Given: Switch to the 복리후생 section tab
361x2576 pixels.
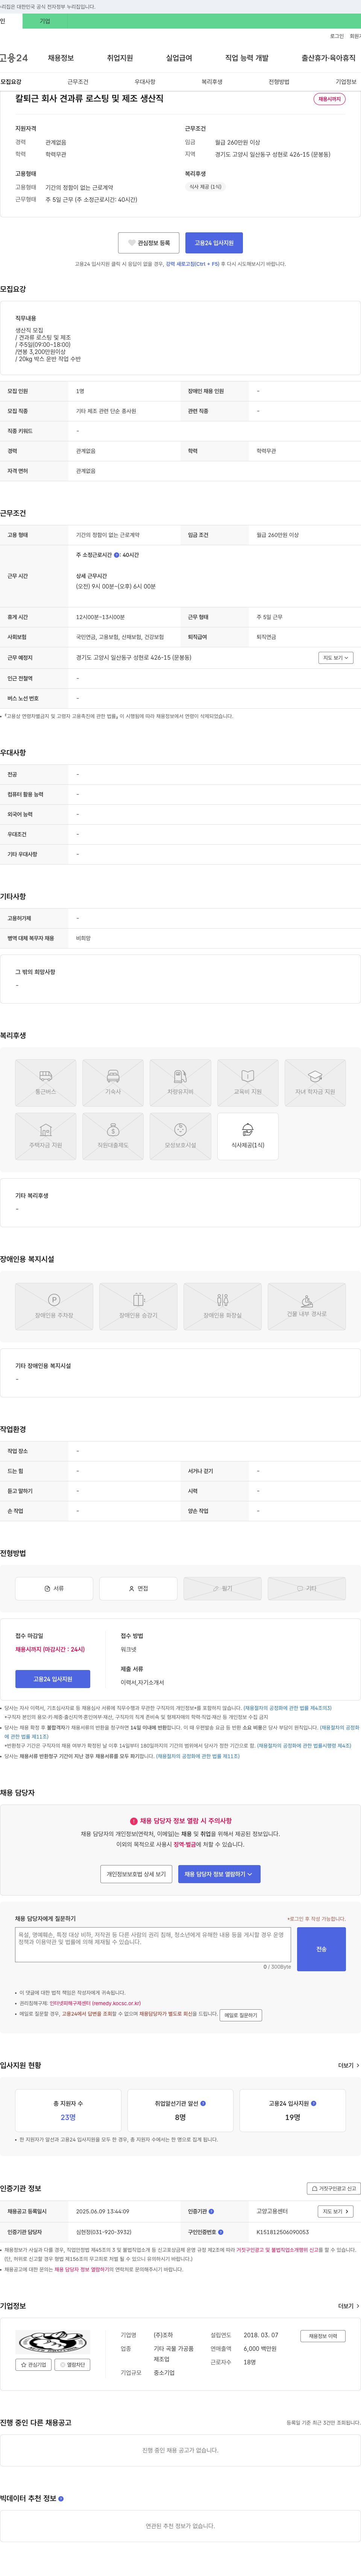Looking at the screenshot, I should click(x=212, y=82).
